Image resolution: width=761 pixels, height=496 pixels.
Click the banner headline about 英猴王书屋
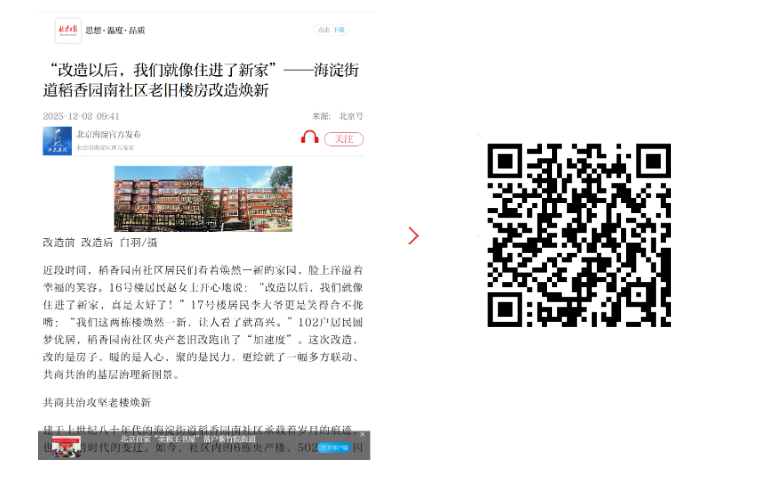(x=188, y=439)
